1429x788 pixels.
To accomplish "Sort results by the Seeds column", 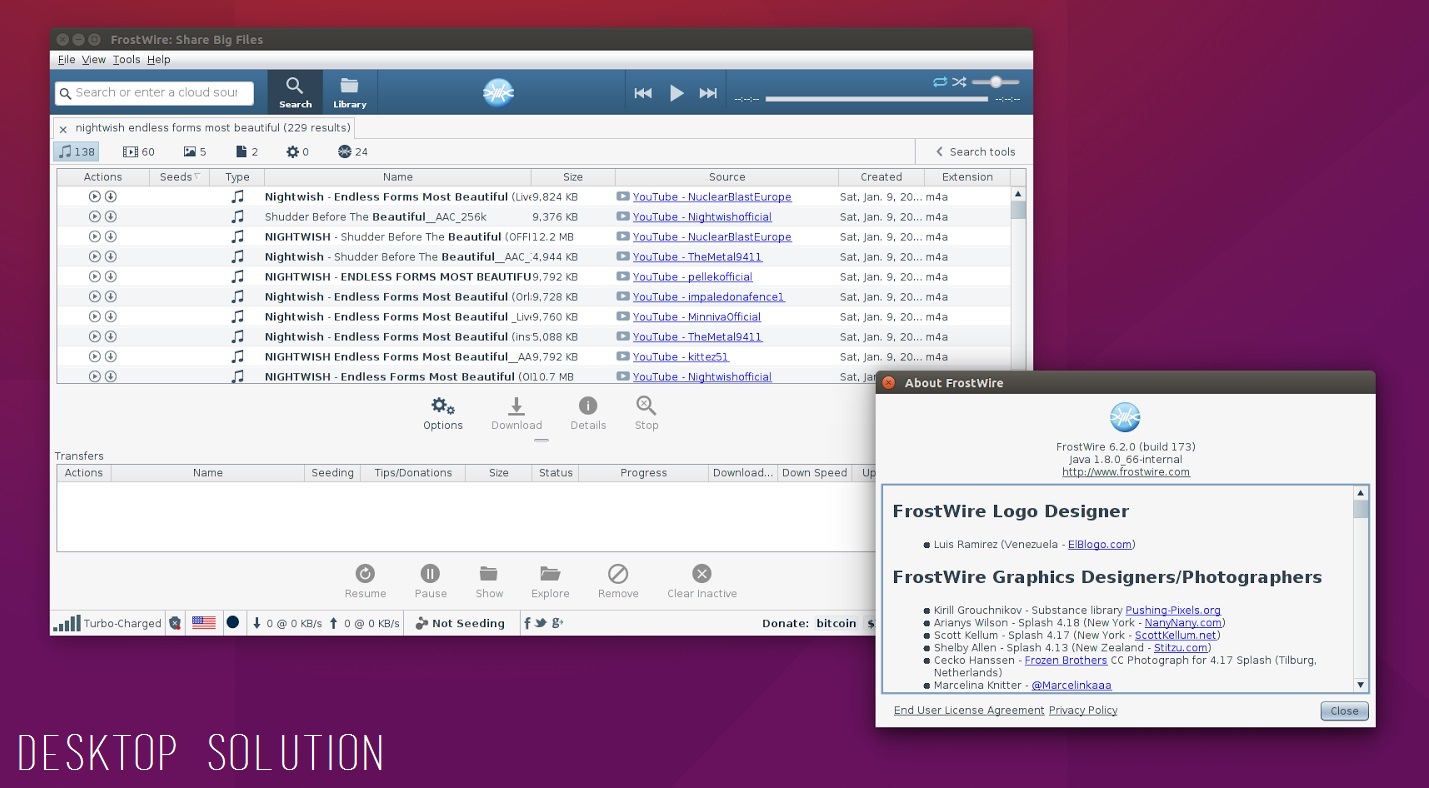I will [x=179, y=177].
